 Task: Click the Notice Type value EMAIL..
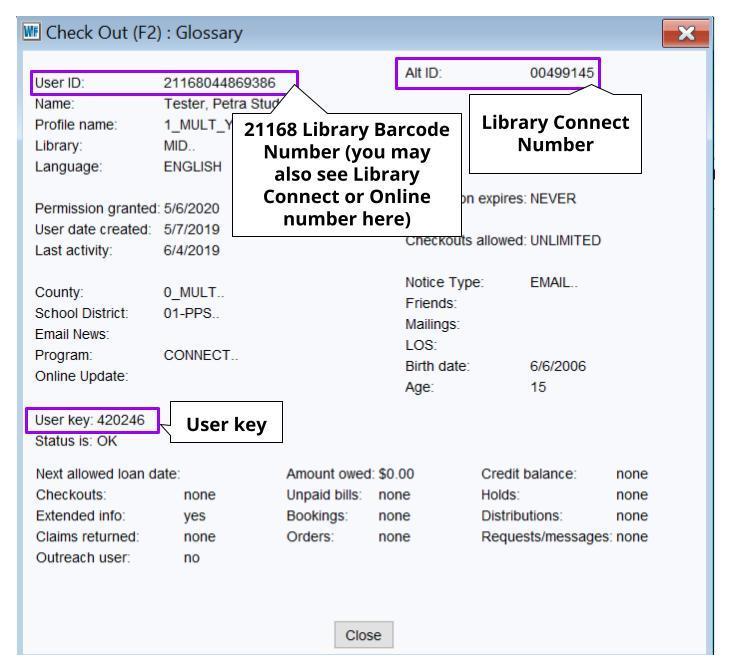point(555,284)
